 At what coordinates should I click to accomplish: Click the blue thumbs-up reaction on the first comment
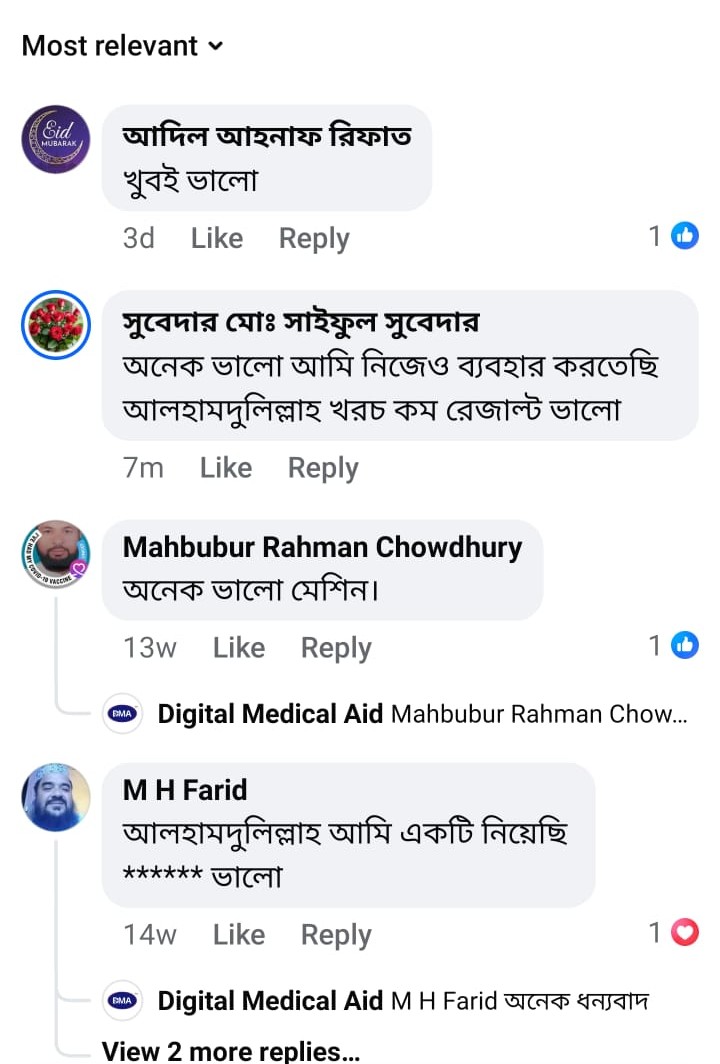(x=685, y=236)
